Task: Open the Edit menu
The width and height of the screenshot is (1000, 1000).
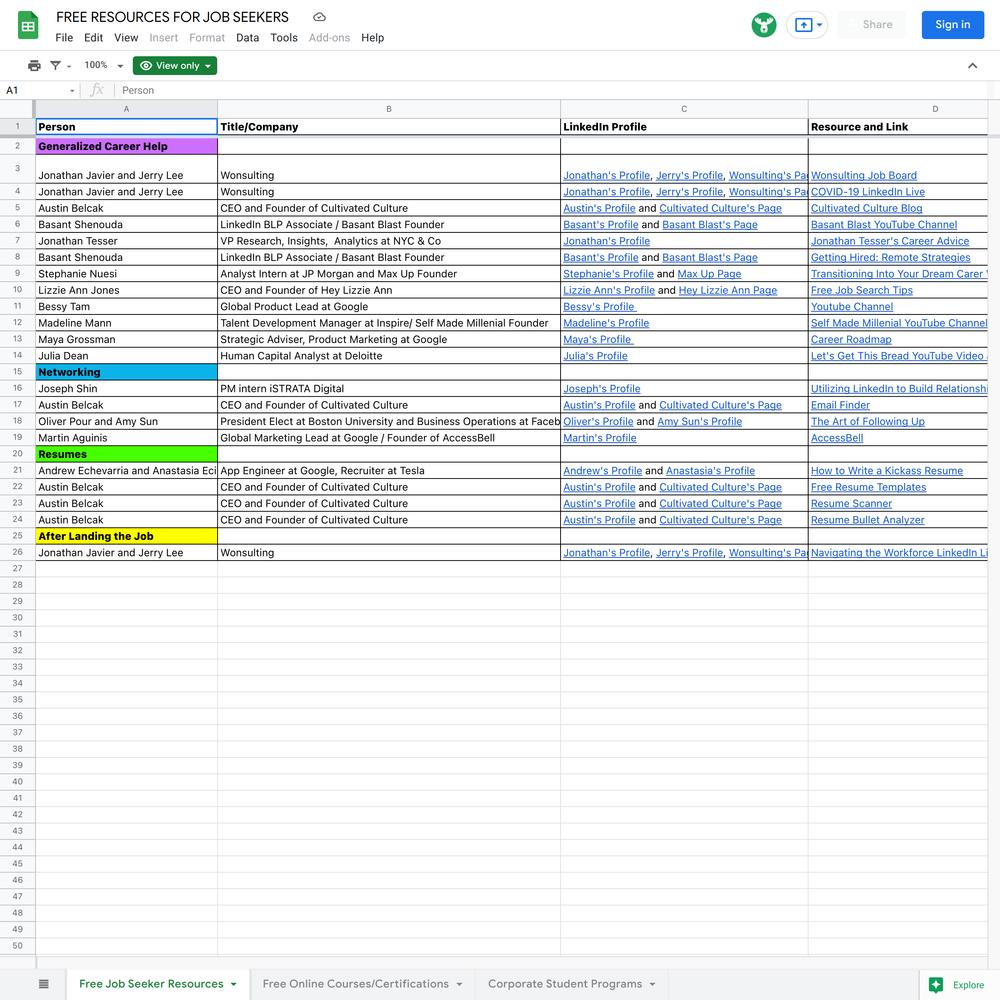Action: pyautogui.click(x=93, y=38)
